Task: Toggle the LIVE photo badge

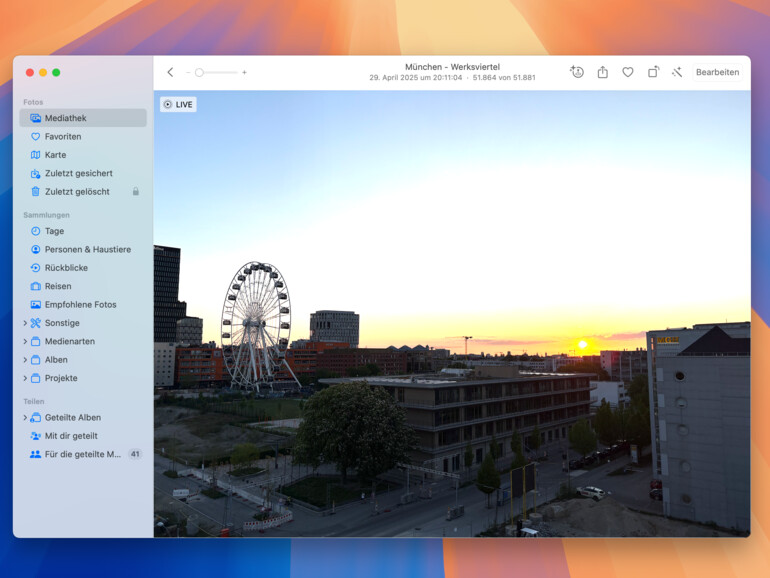Action: [178, 104]
